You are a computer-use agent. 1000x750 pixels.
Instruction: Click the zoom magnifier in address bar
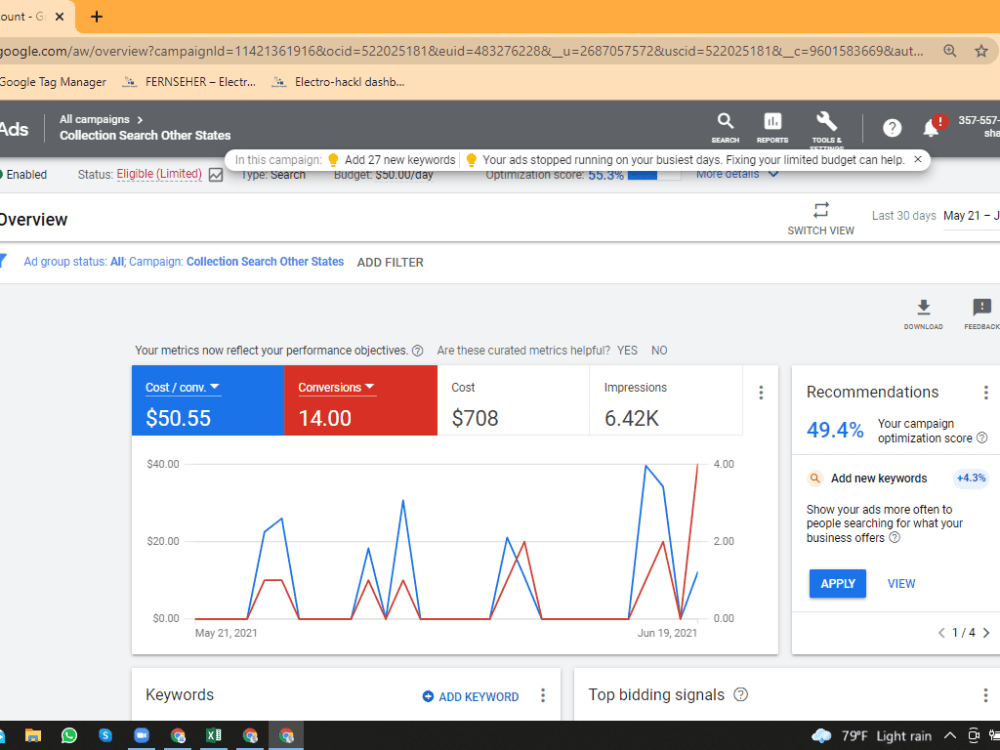tap(950, 51)
